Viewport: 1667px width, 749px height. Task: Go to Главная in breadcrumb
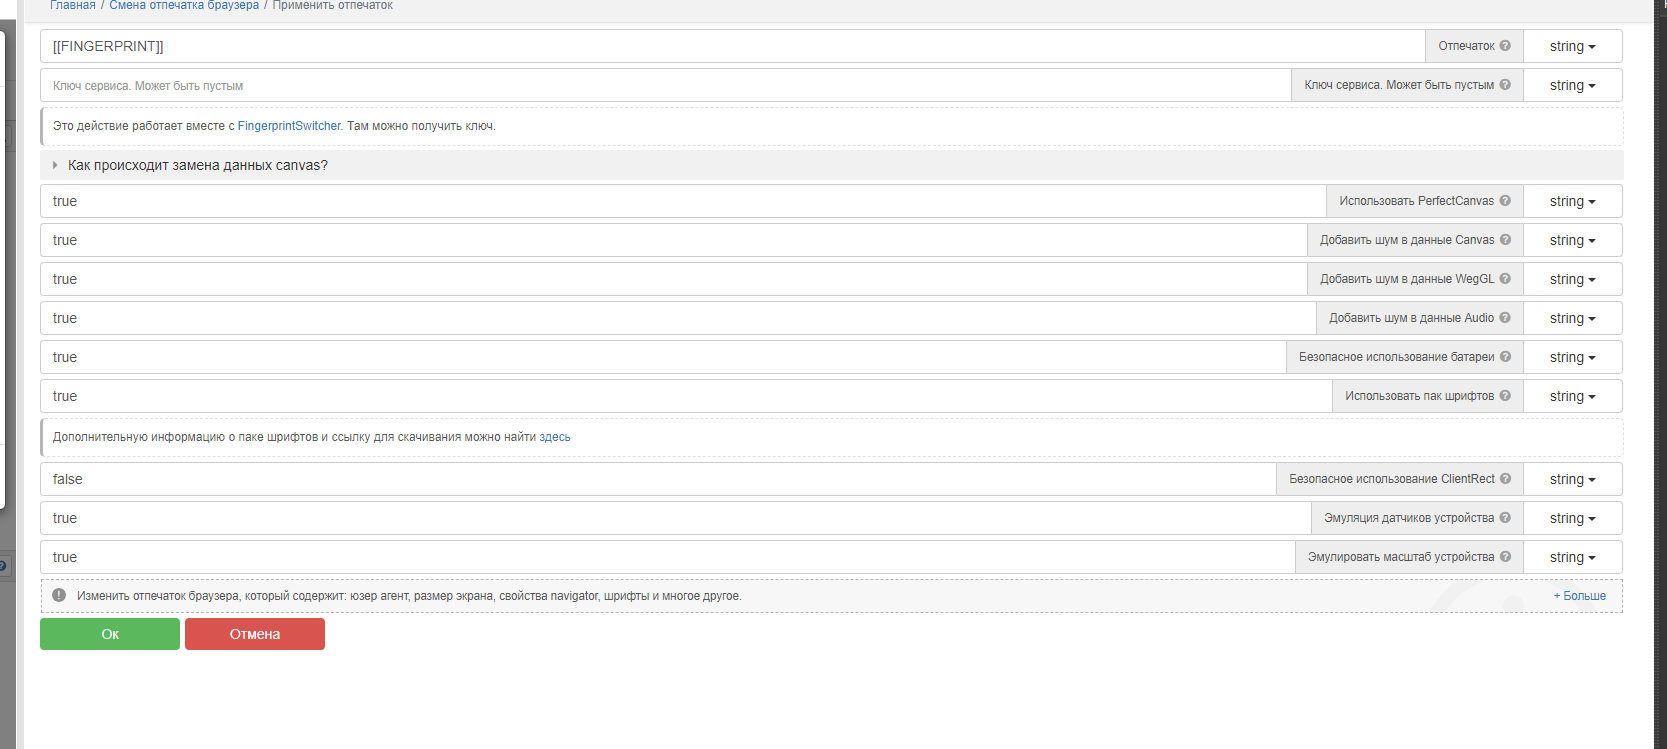click(73, 6)
